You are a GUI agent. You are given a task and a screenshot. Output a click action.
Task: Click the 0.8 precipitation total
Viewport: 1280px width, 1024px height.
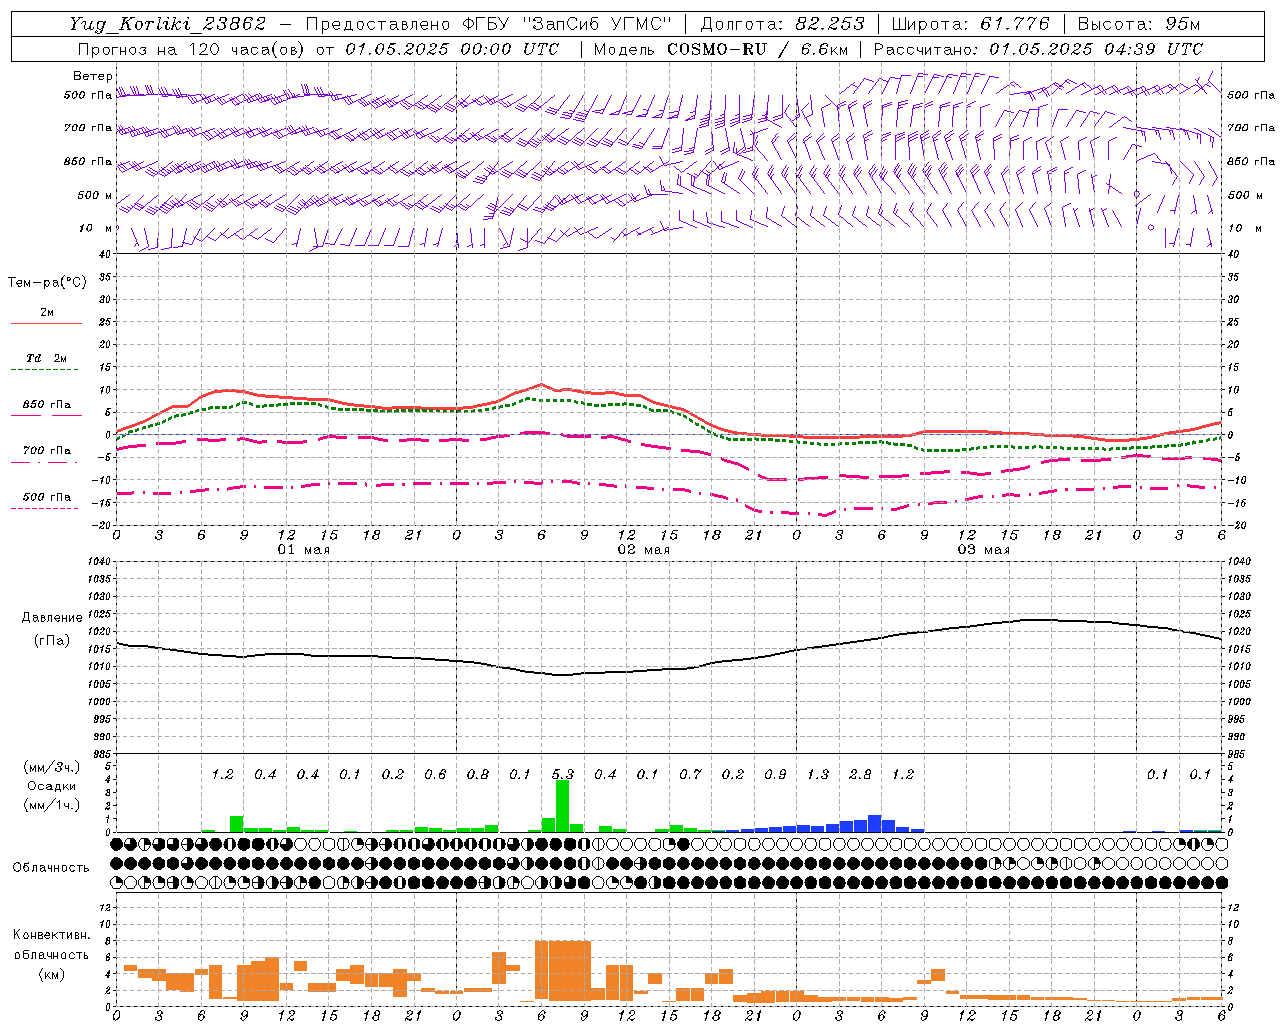pos(478,774)
